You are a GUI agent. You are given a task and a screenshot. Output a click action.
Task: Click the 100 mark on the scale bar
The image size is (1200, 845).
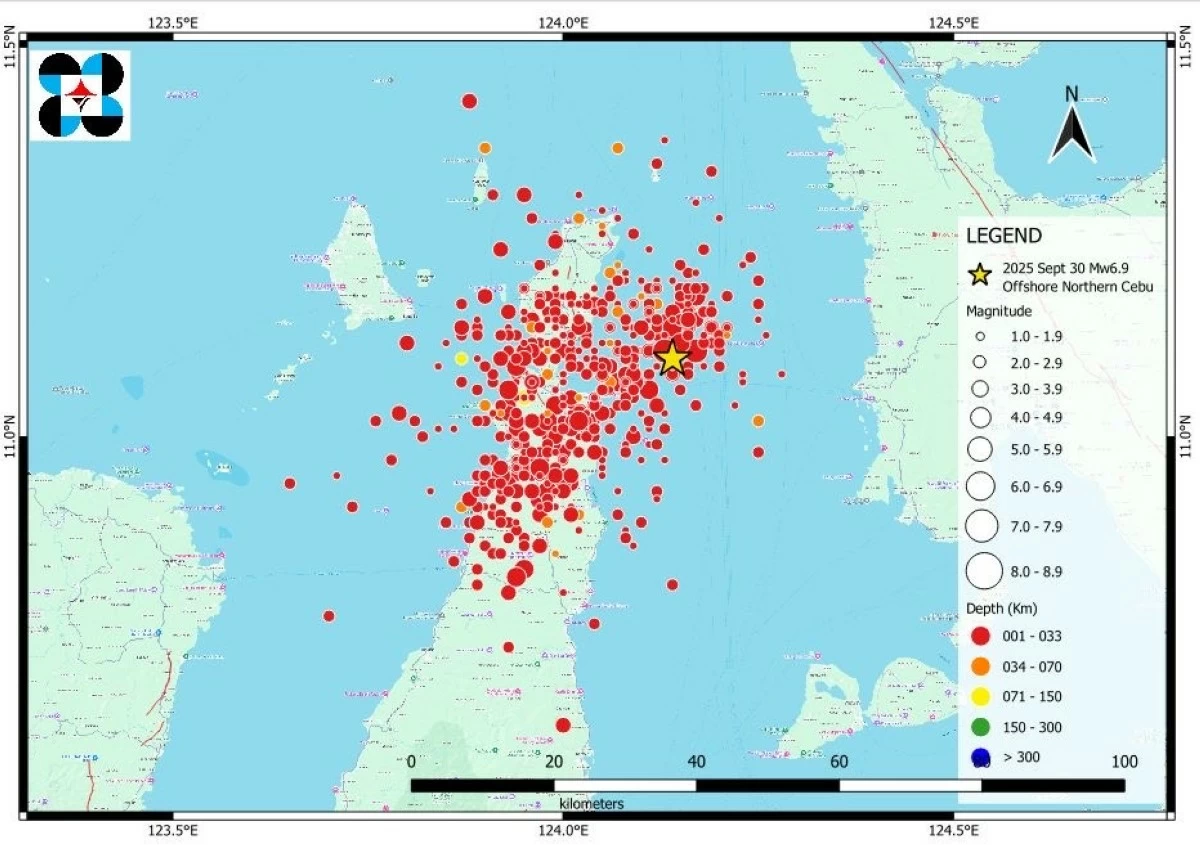pyautogui.click(x=1124, y=762)
